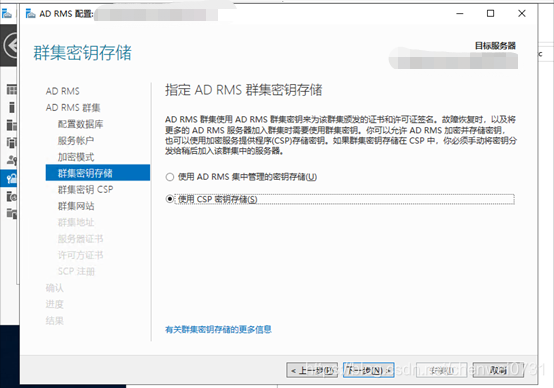The image size is (554, 388).
Task: Click AD RMS configuration window title icon
Action: (x=30, y=13)
